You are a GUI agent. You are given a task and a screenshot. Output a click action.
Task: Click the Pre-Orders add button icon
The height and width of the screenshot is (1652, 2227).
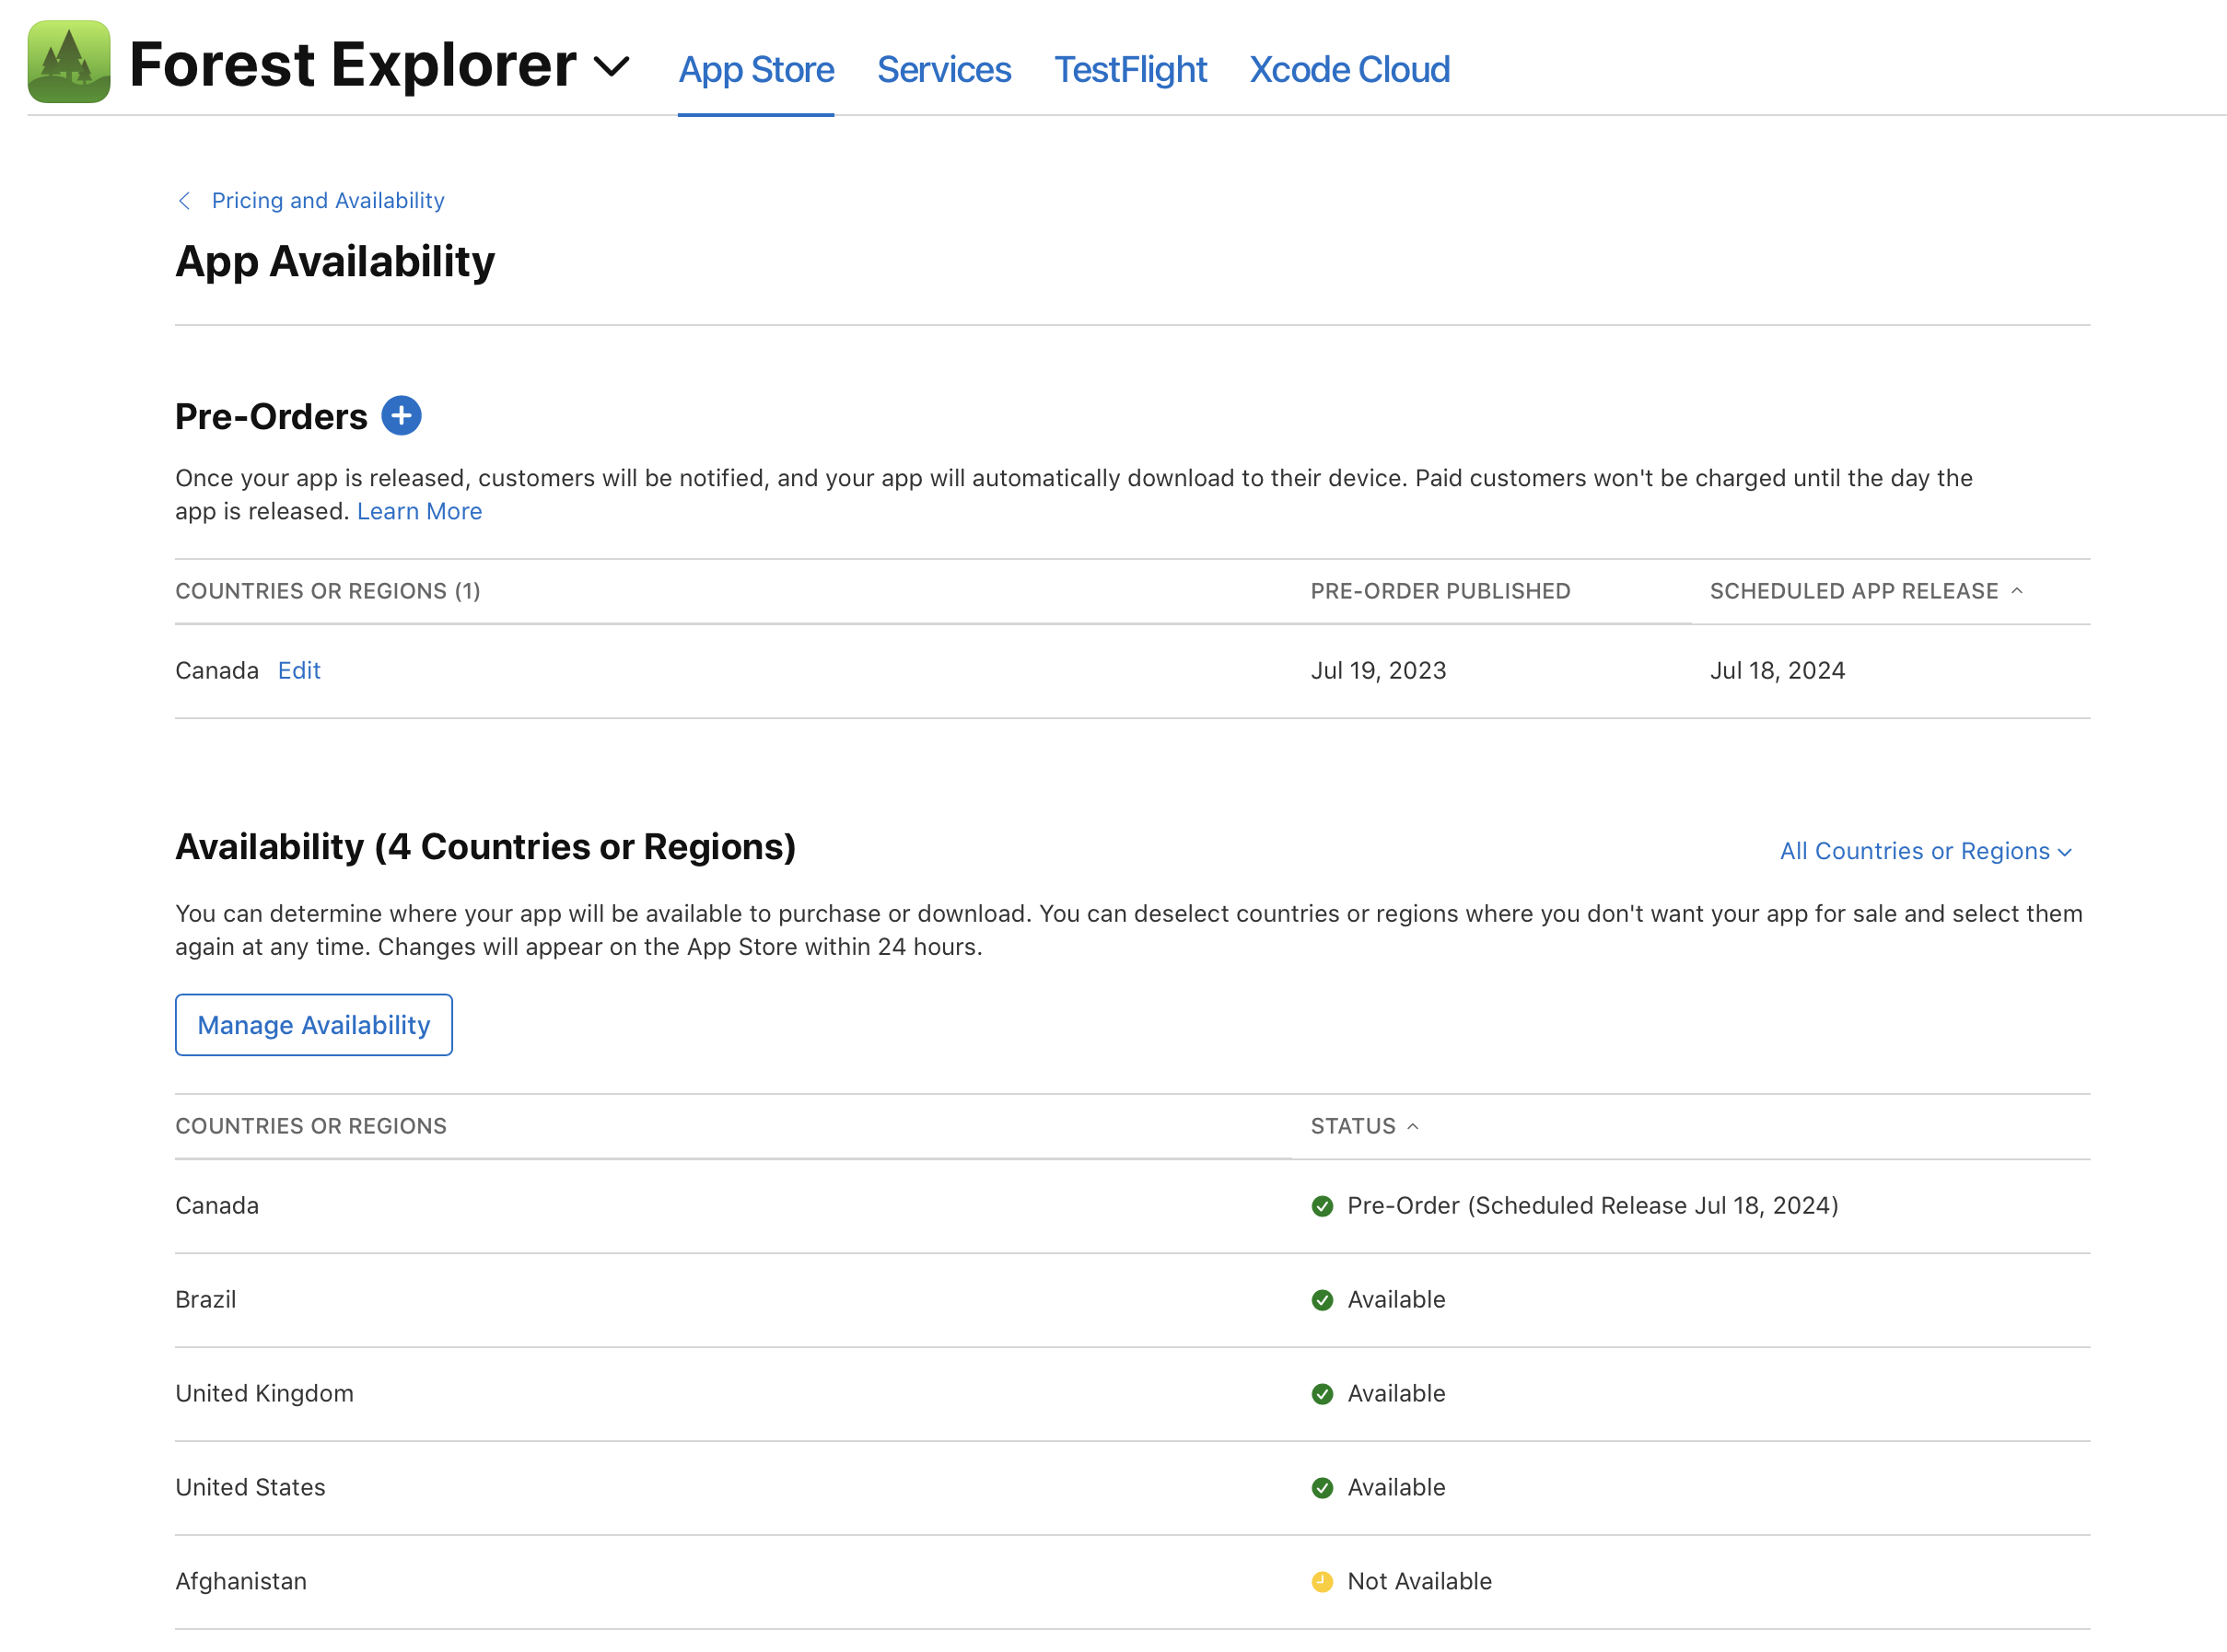[x=402, y=416]
